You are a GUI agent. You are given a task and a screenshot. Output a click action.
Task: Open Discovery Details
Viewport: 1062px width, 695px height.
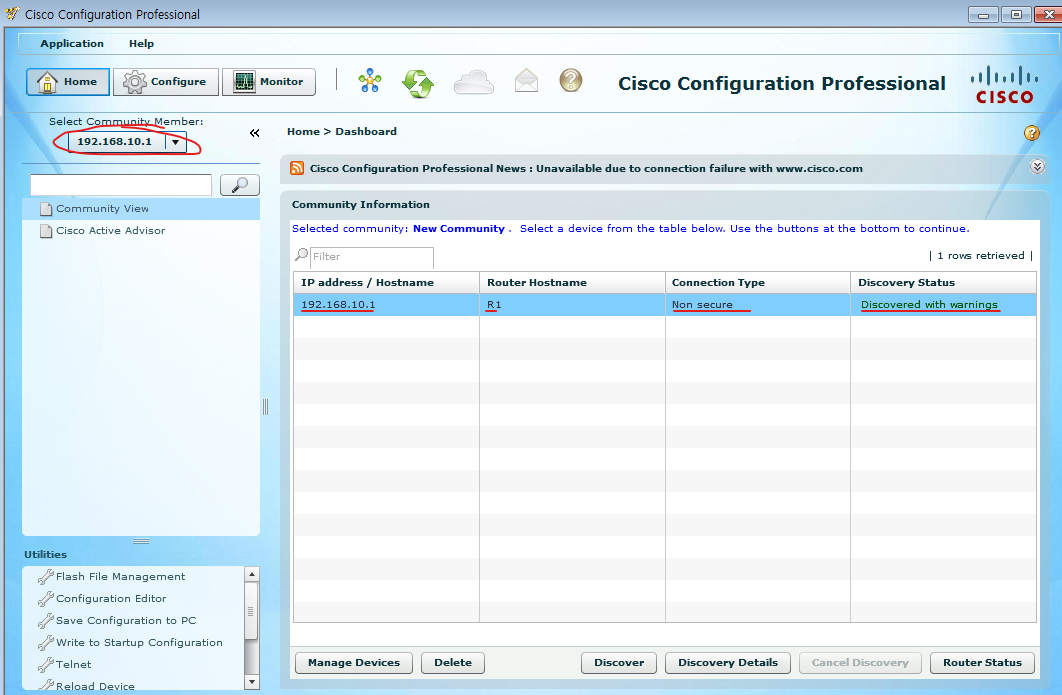tap(727, 662)
